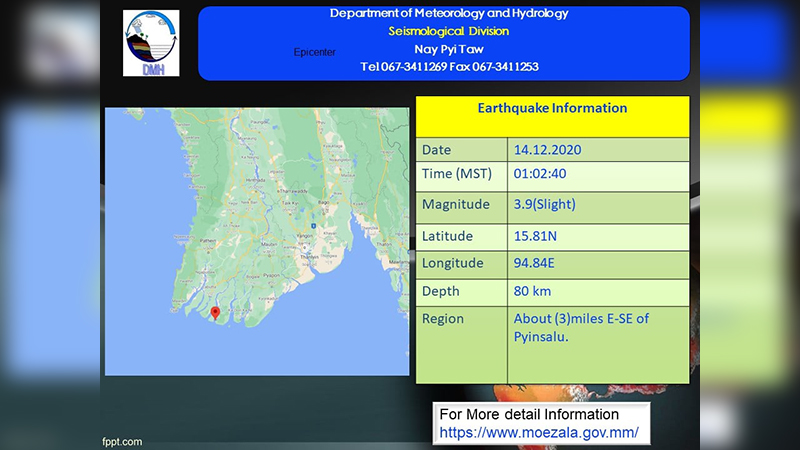Select the Tel and Fax number line
This screenshot has height=450, width=800.
449,67
